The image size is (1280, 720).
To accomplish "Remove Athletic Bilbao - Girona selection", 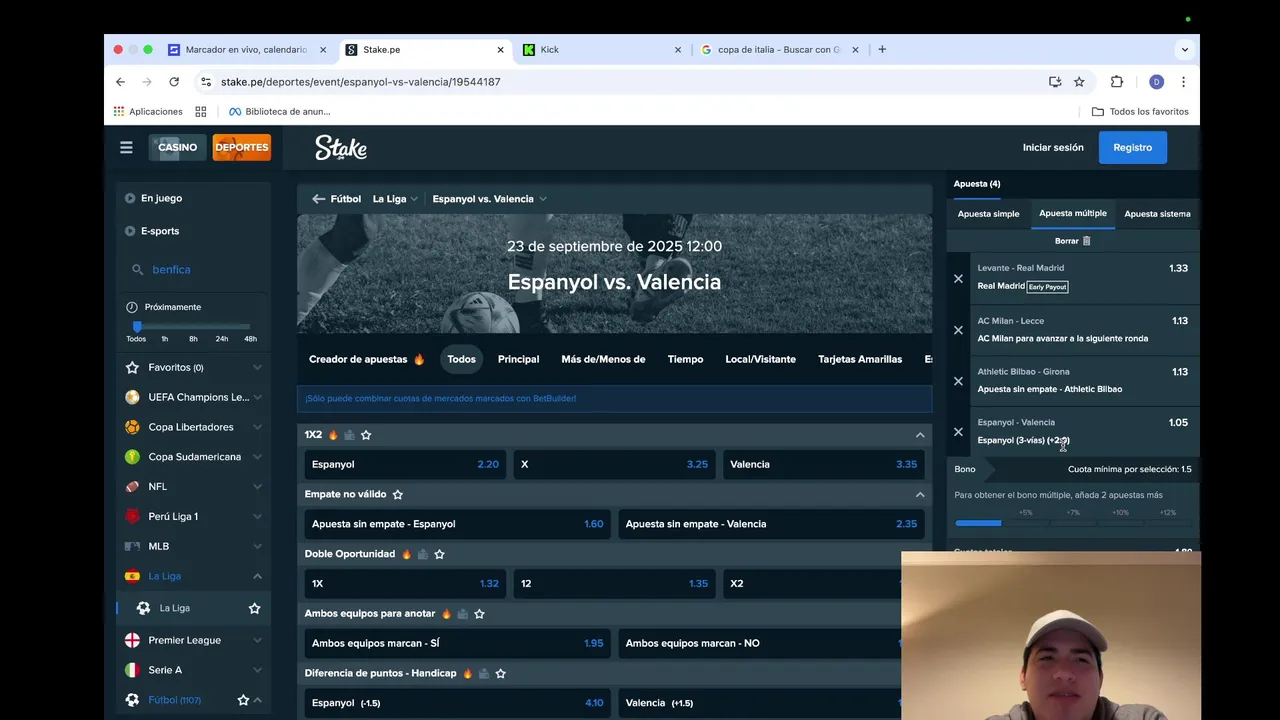I will tap(958, 381).
